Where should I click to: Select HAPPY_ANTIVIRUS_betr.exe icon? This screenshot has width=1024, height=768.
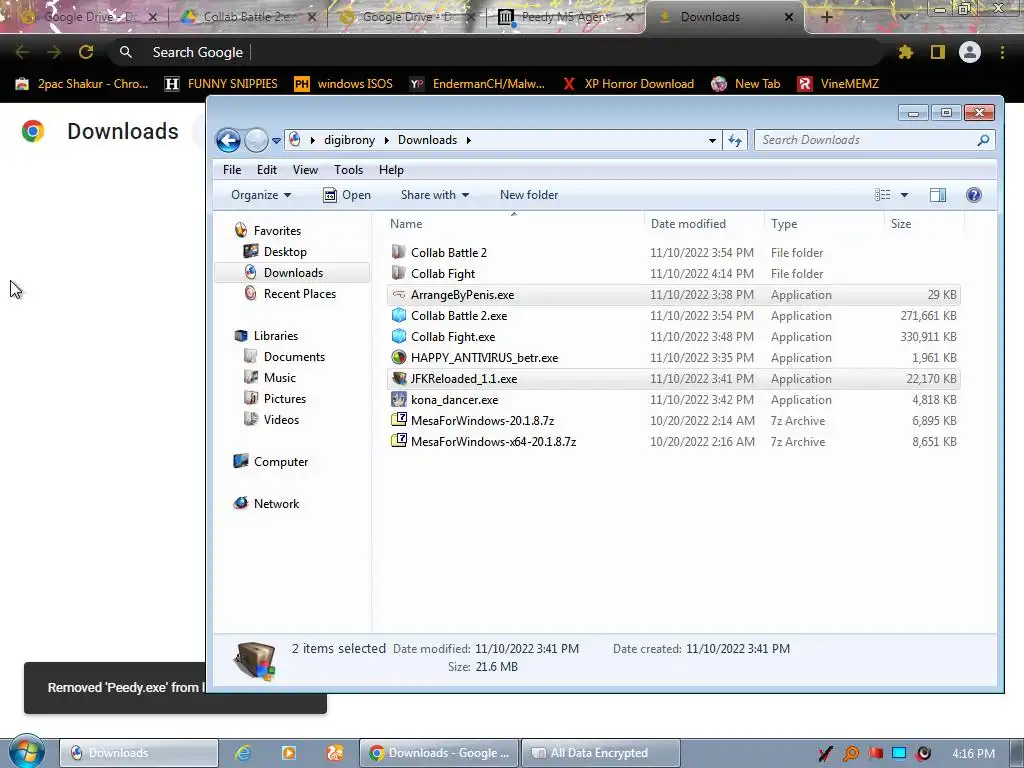(x=399, y=357)
